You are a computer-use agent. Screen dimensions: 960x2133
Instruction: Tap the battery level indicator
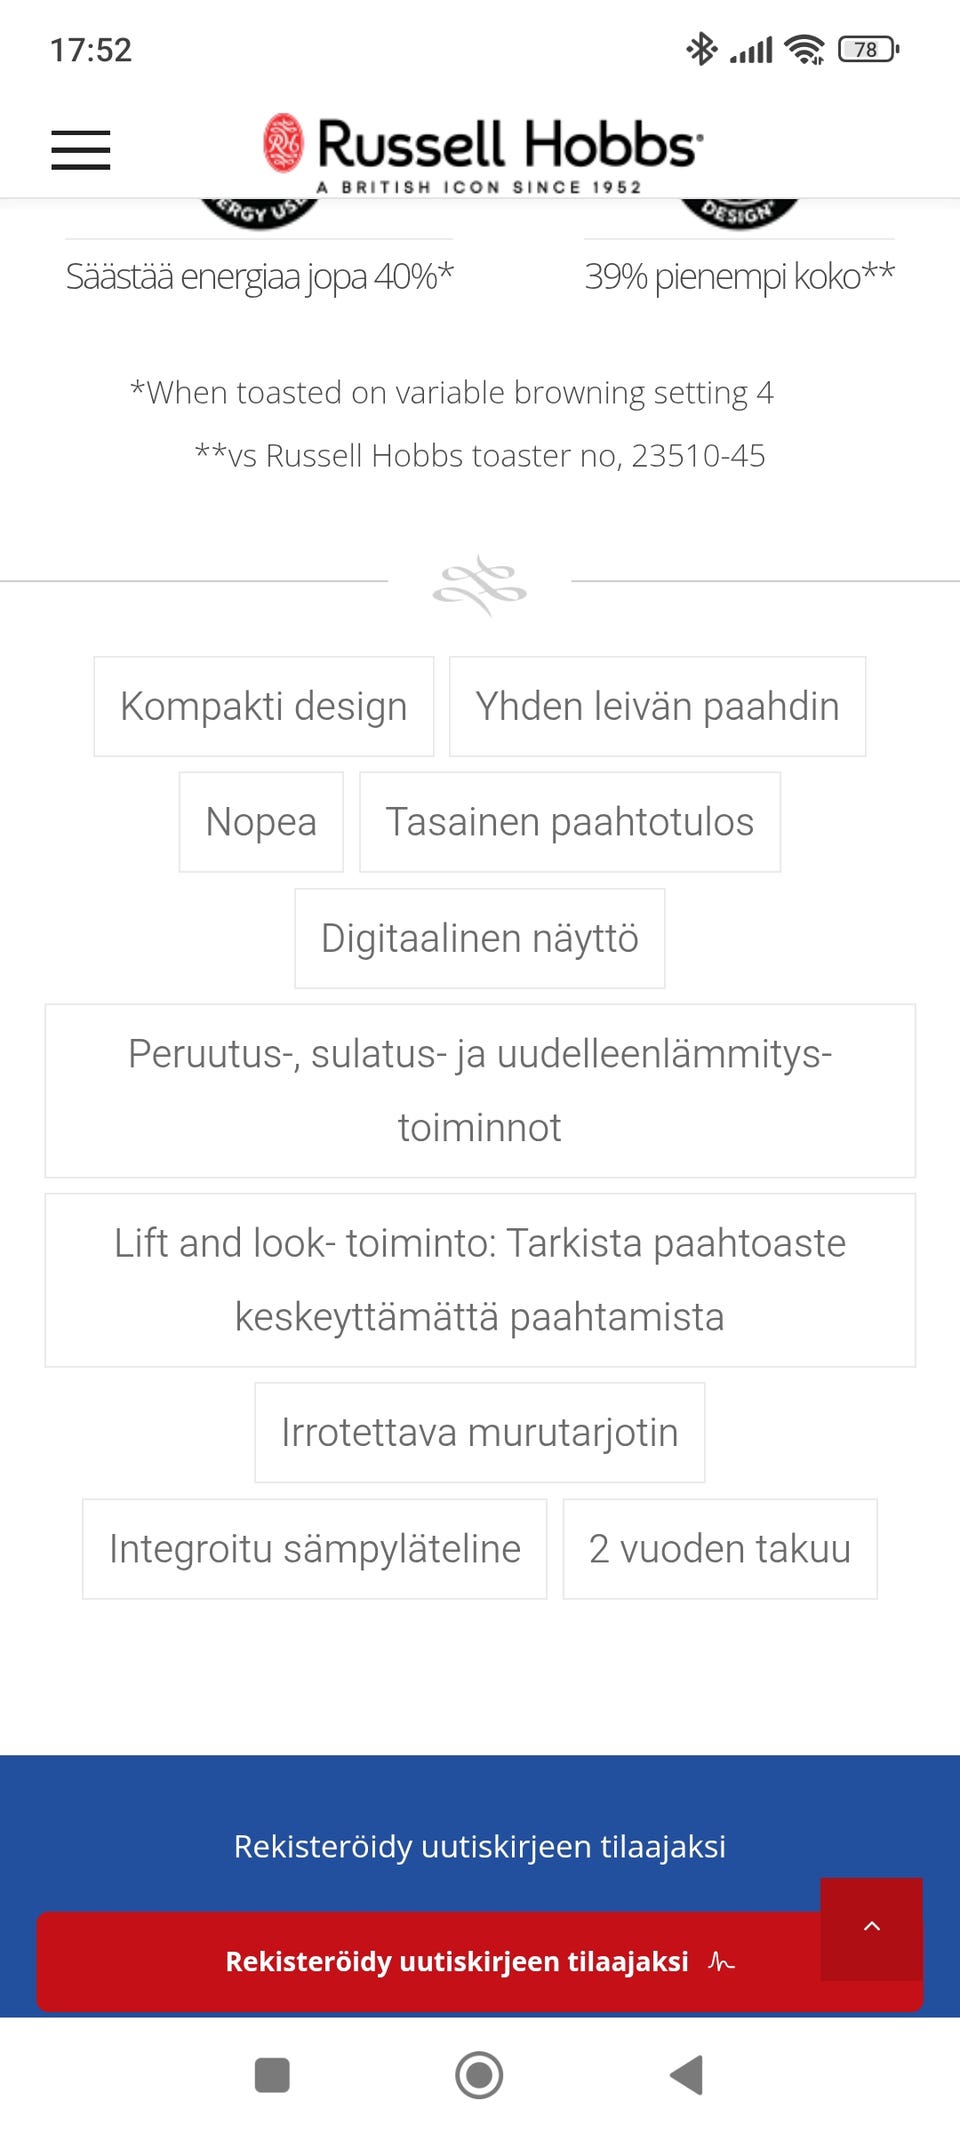[x=868, y=49]
